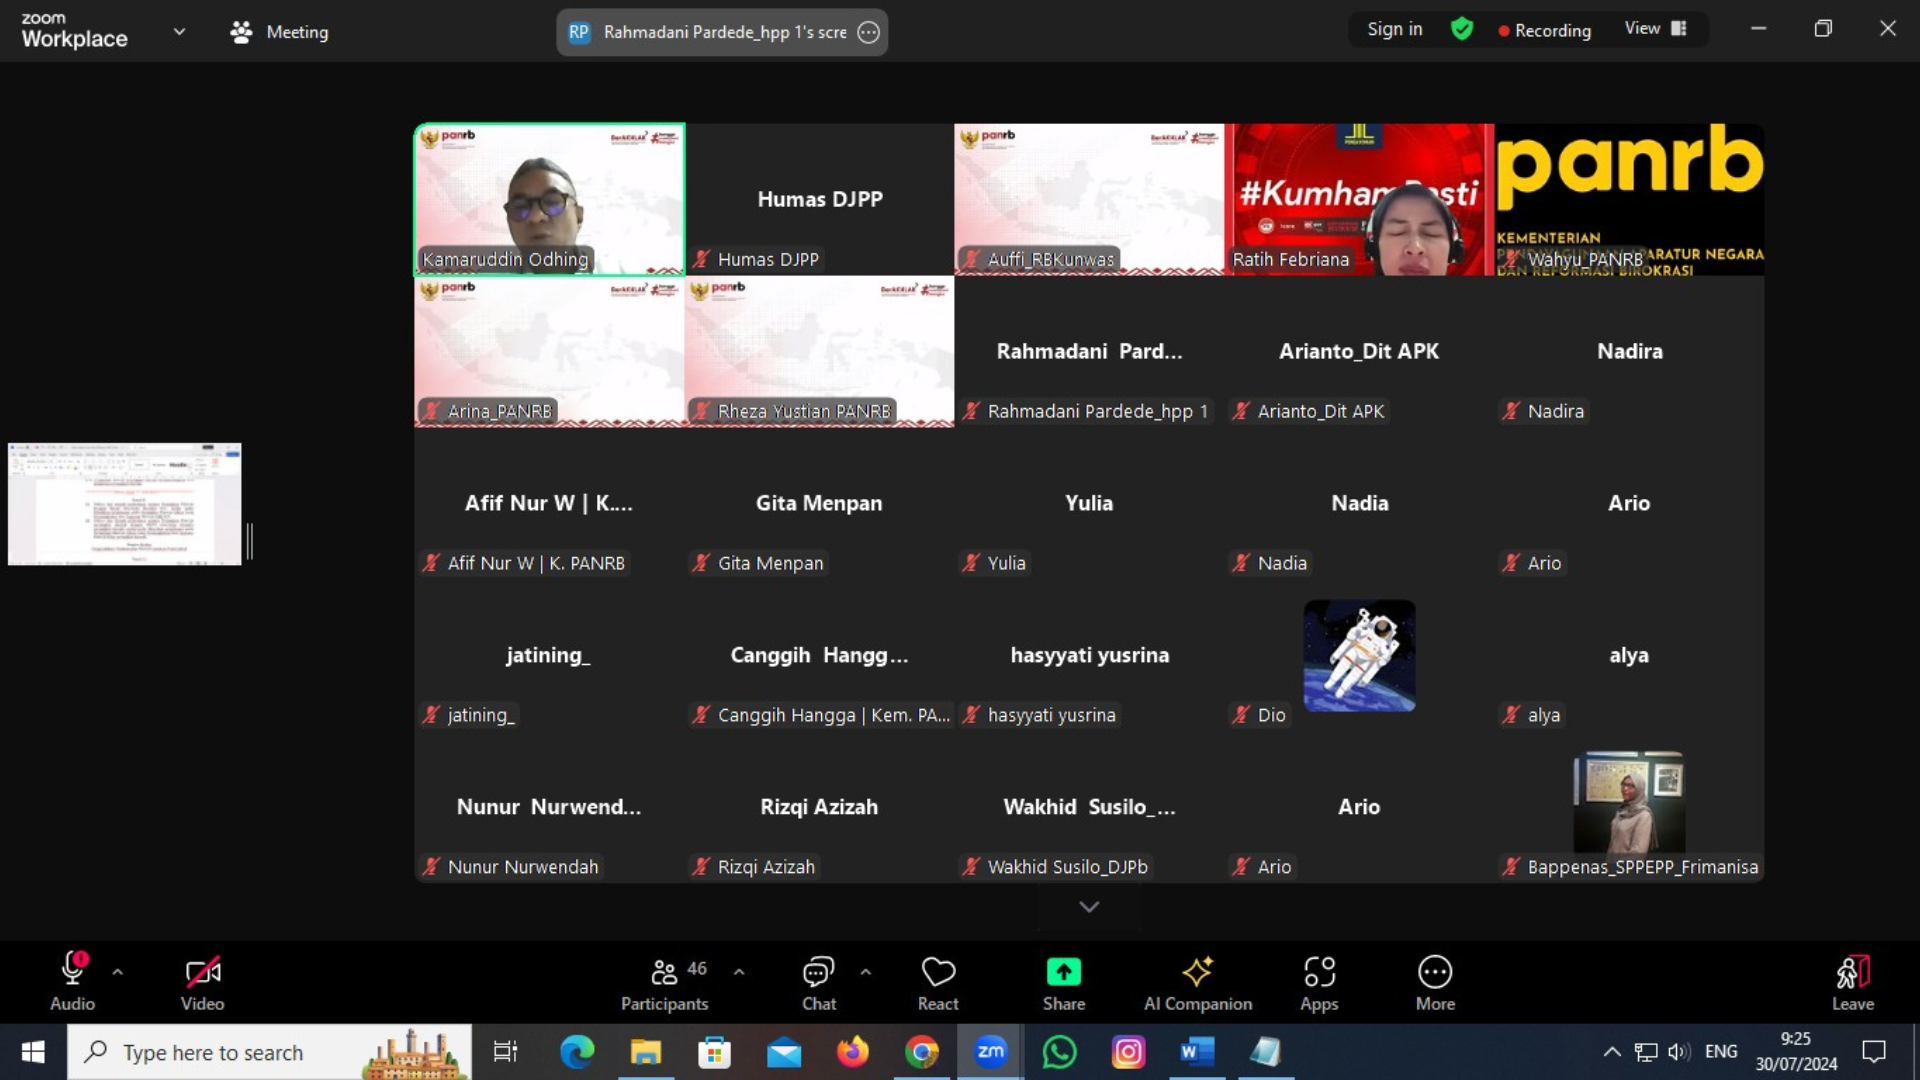This screenshot has width=1920, height=1080.
Task: Toggle the Audio microphone button
Action: point(73,981)
